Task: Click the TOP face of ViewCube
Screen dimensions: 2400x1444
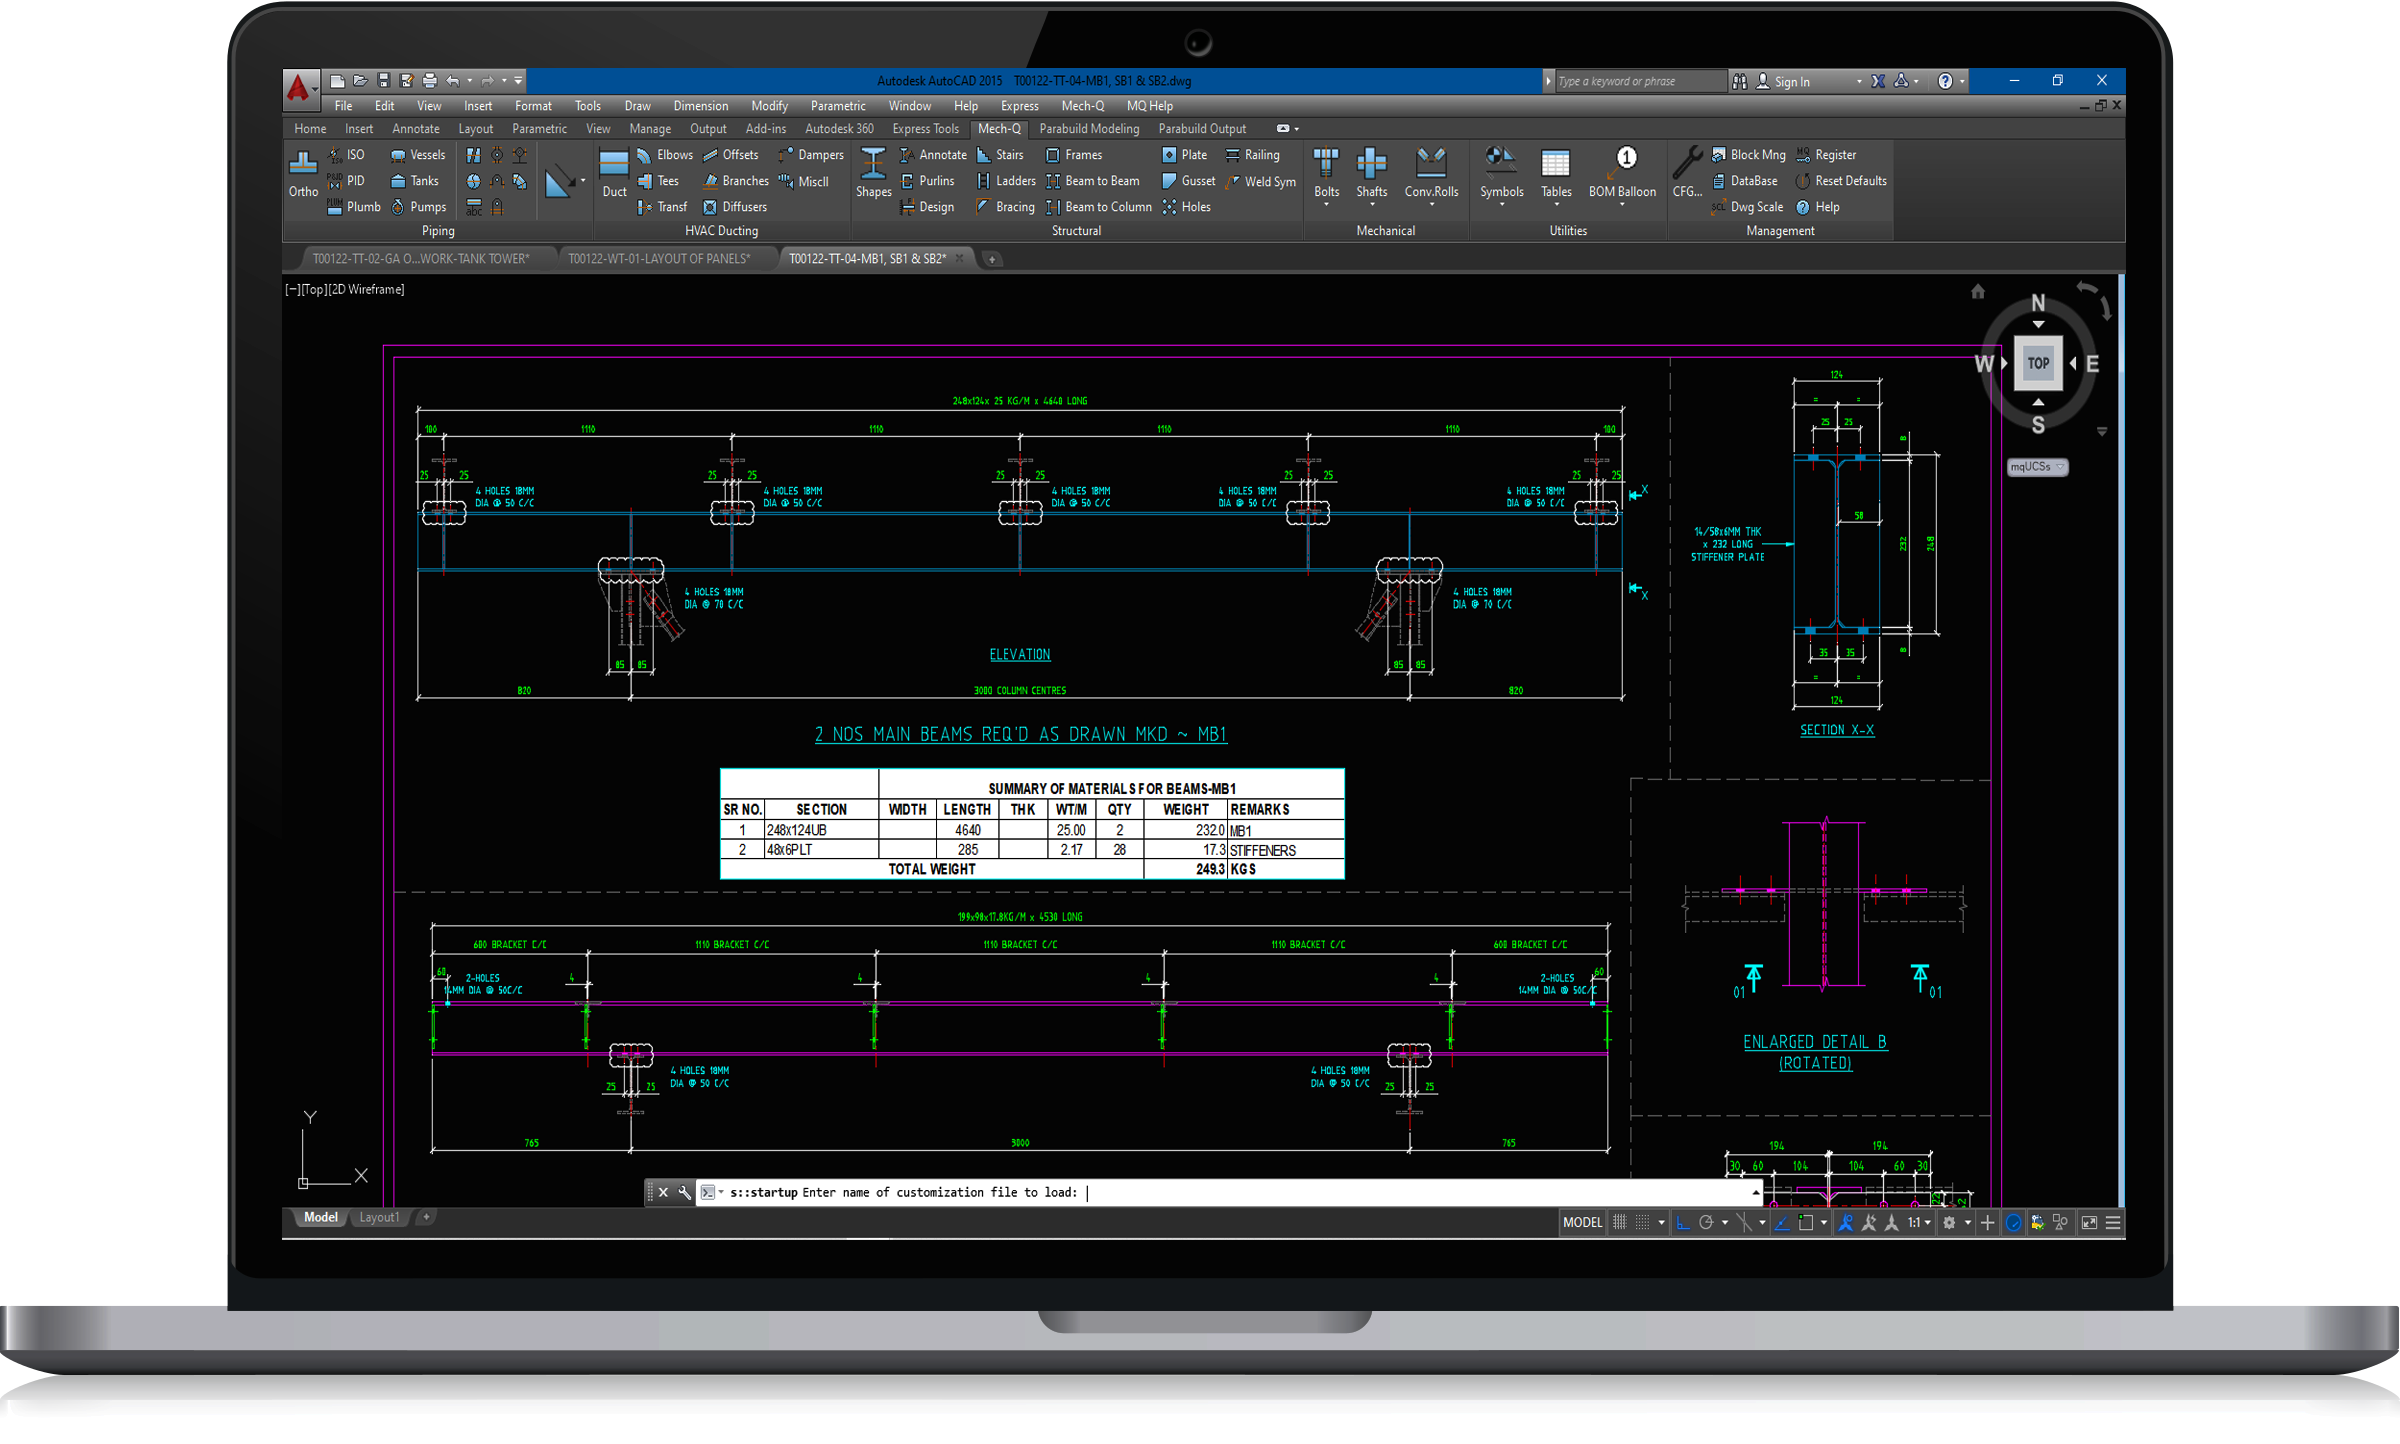Action: coord(2038,363)
